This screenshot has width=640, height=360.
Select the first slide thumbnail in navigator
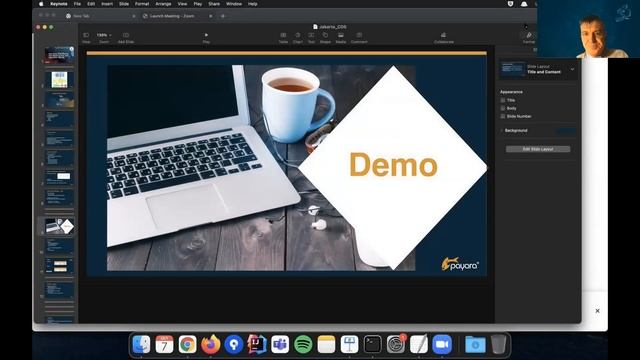click(x=60, y=55)
